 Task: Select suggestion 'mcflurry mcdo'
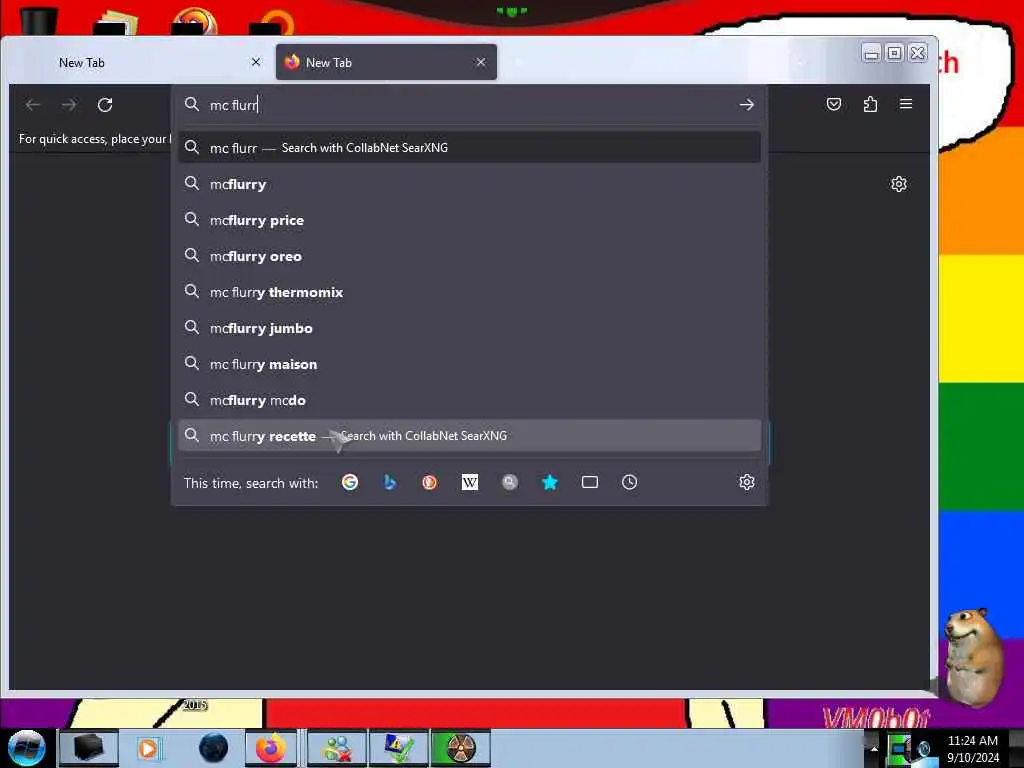coord(470,400)
